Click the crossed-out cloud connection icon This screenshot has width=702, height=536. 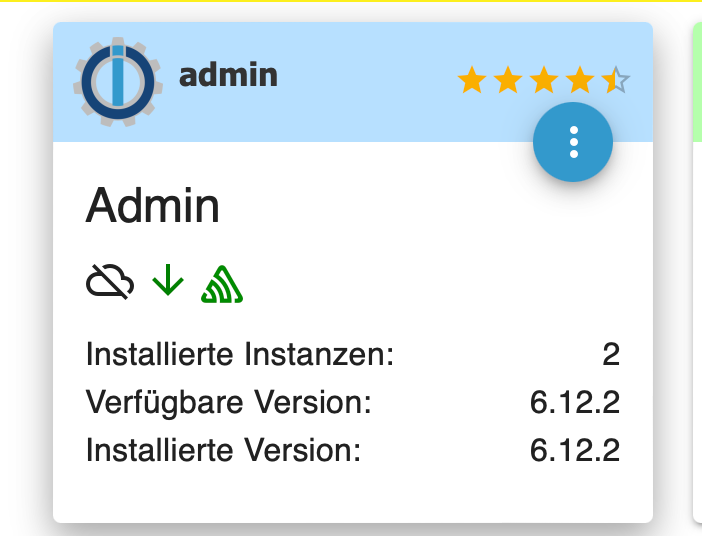tap(110, 284)
